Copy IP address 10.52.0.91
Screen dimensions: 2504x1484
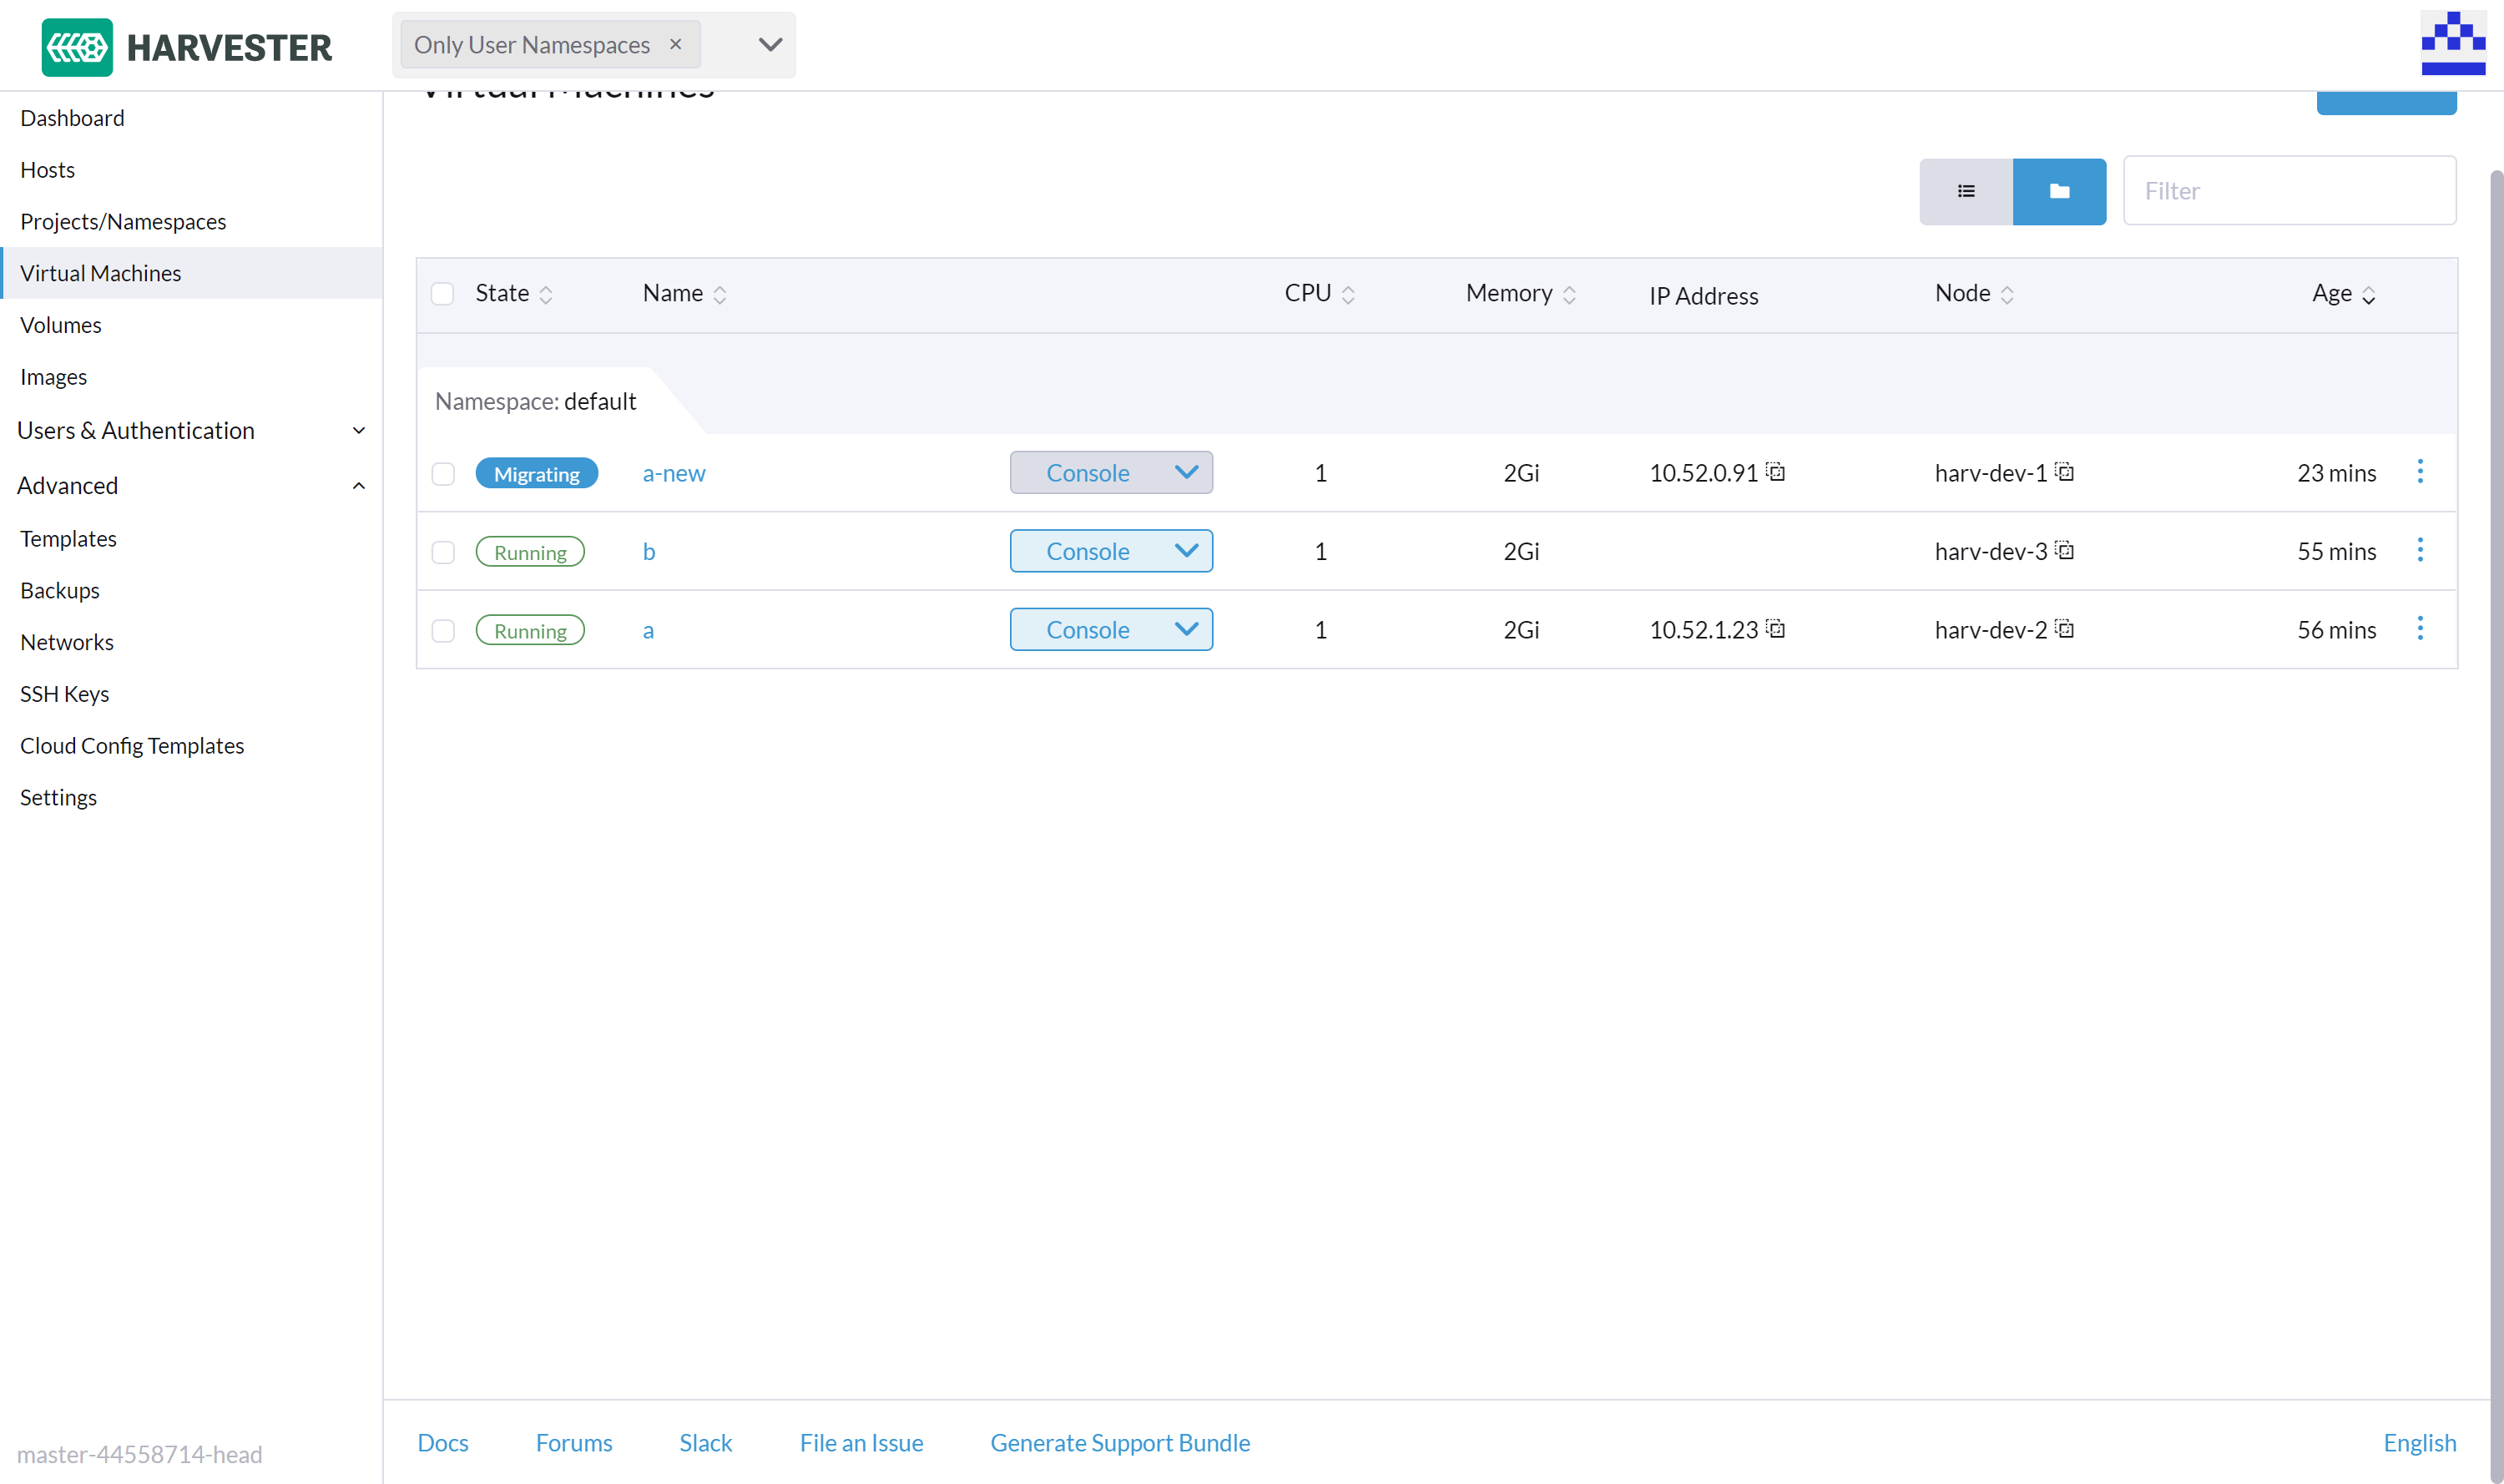(1775, 472)
